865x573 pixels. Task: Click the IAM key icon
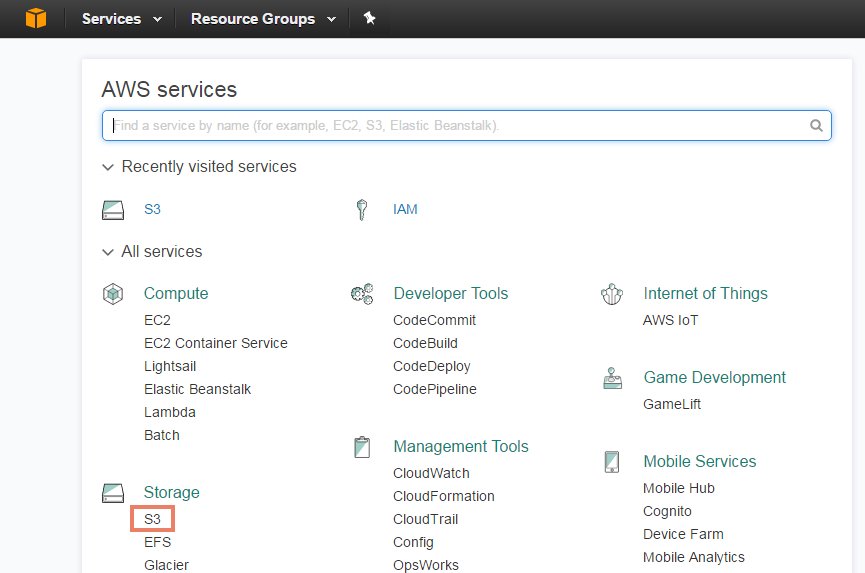(x=362, y=210)
